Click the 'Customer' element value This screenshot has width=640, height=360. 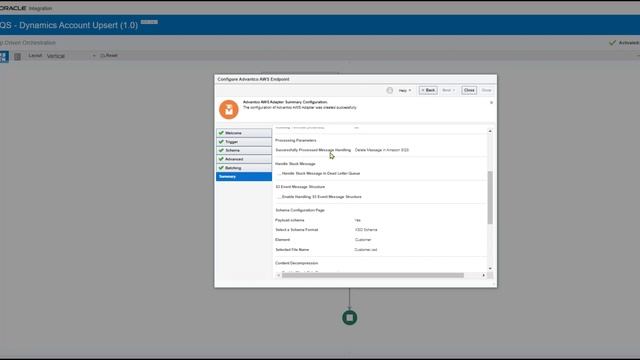coord(363,240)
